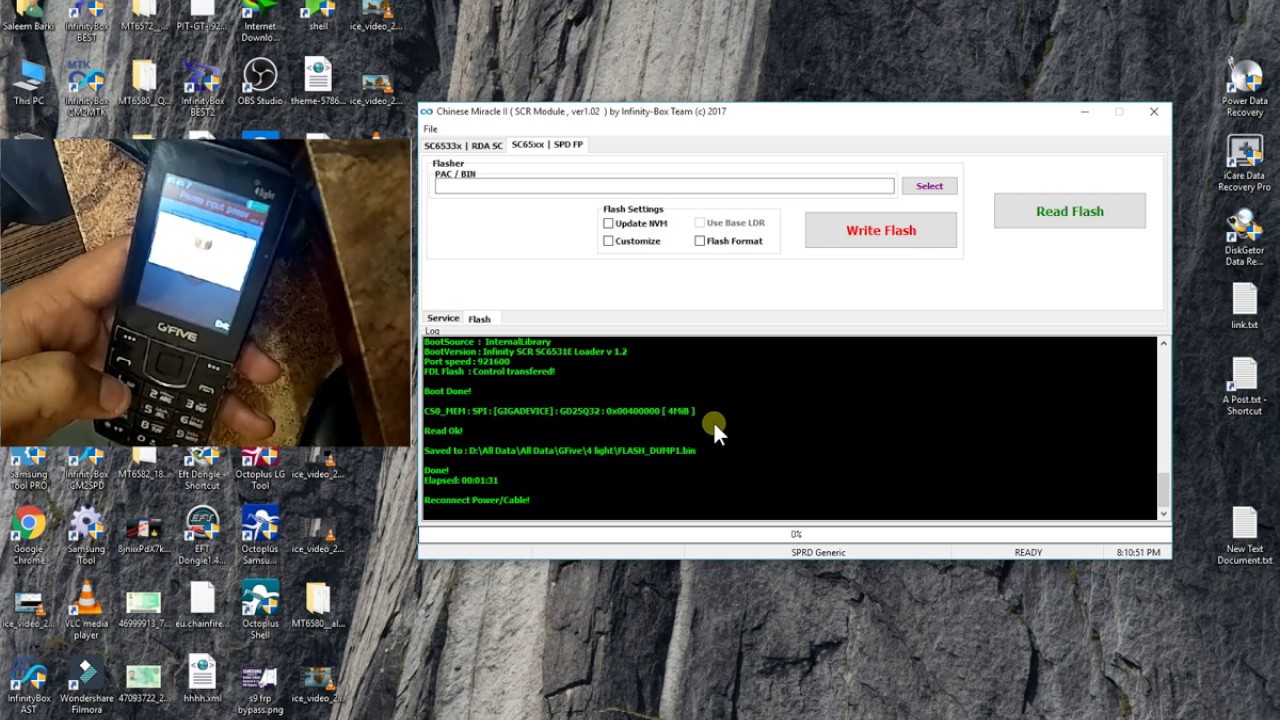Open A Post.txt shortcut icon
This screenshot has width=1280, height=720.
[1245, 387]
